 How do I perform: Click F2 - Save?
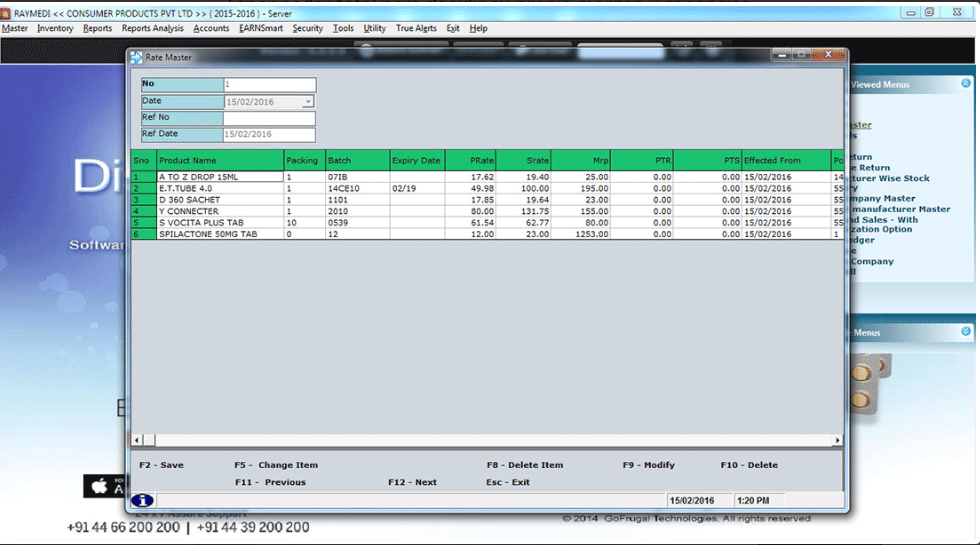(x=161, y=465)
